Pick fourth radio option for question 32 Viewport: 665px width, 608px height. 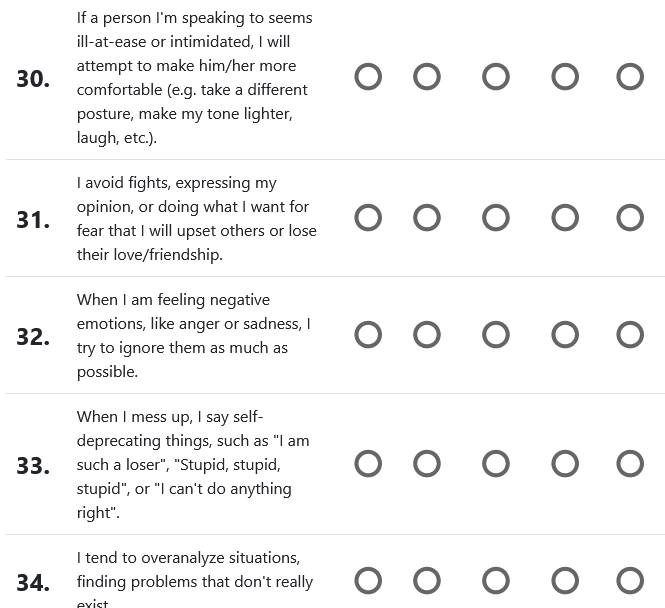coord(565,335)
